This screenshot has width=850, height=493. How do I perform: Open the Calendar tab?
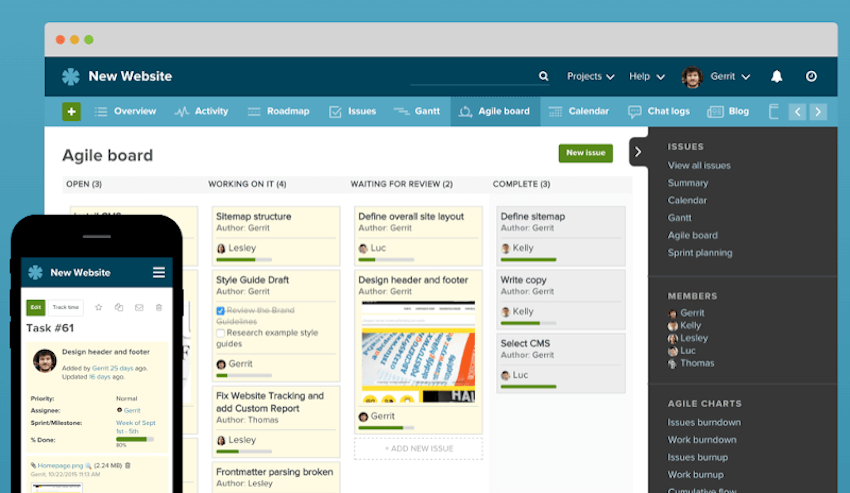(x=578, y=111)
